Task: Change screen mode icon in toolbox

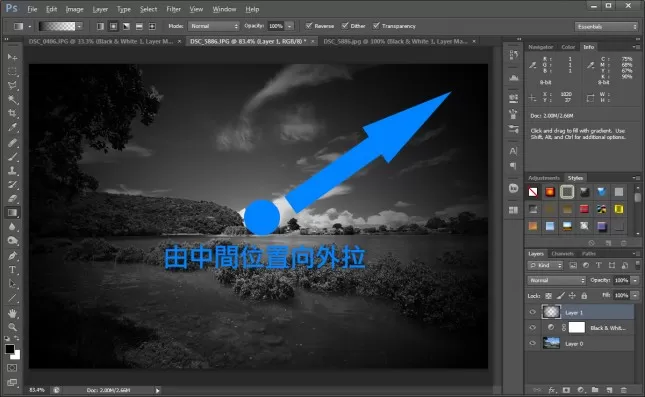Action: click(12, 383)
